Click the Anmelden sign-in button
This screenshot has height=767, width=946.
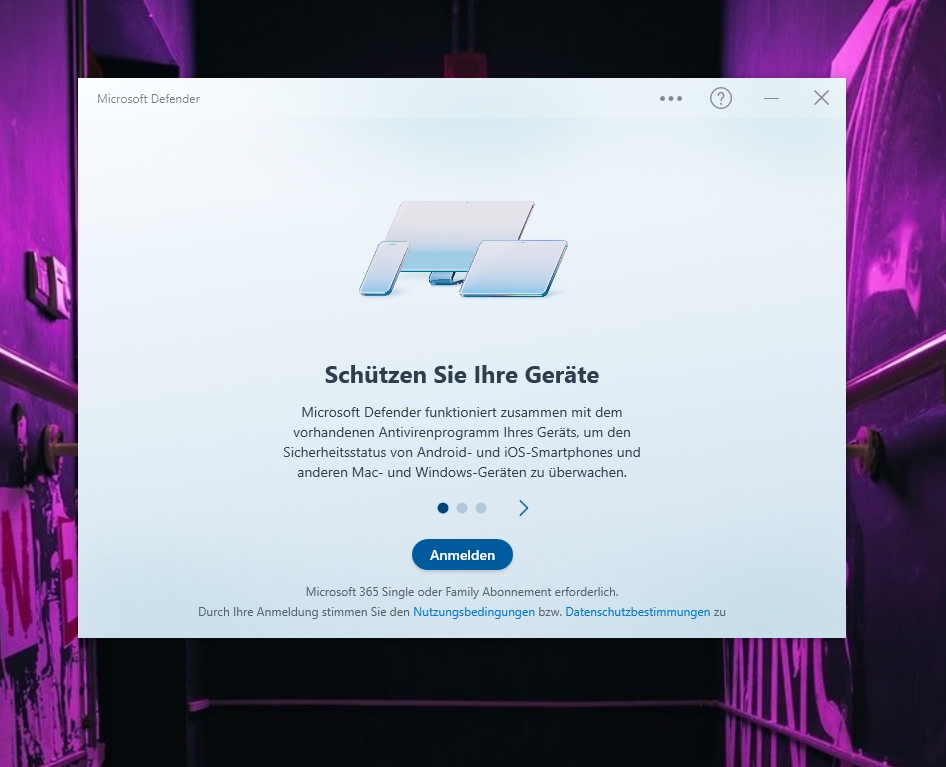[x=462, y=555]
